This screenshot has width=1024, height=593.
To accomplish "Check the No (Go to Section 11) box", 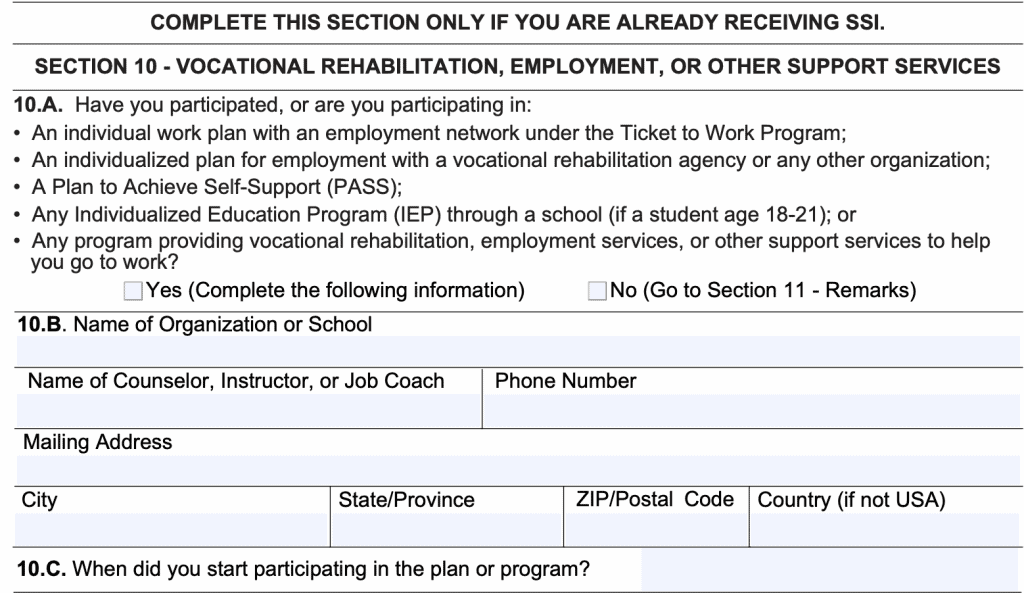I will (x=597, y=292).
